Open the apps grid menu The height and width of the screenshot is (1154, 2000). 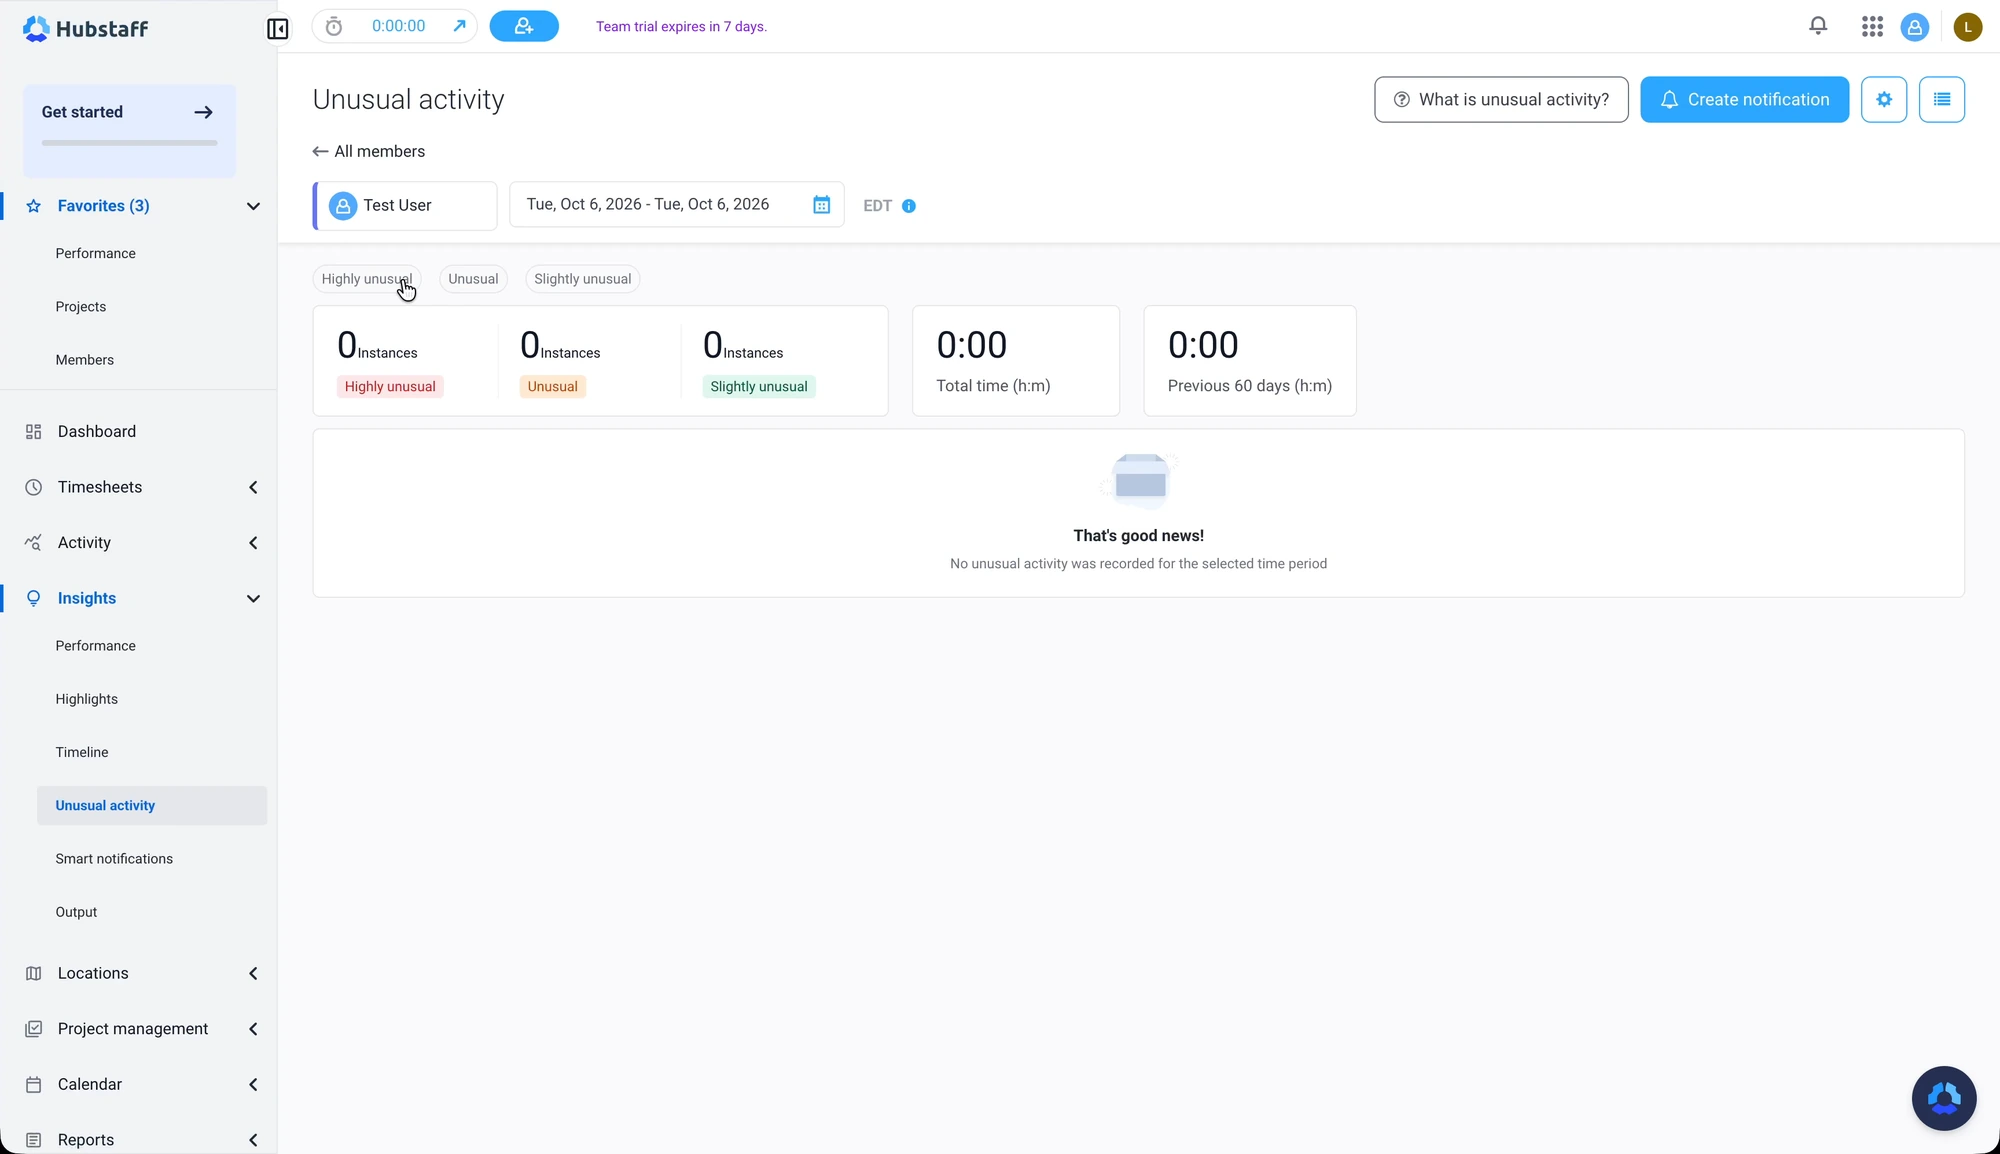tap(1872, 27)
